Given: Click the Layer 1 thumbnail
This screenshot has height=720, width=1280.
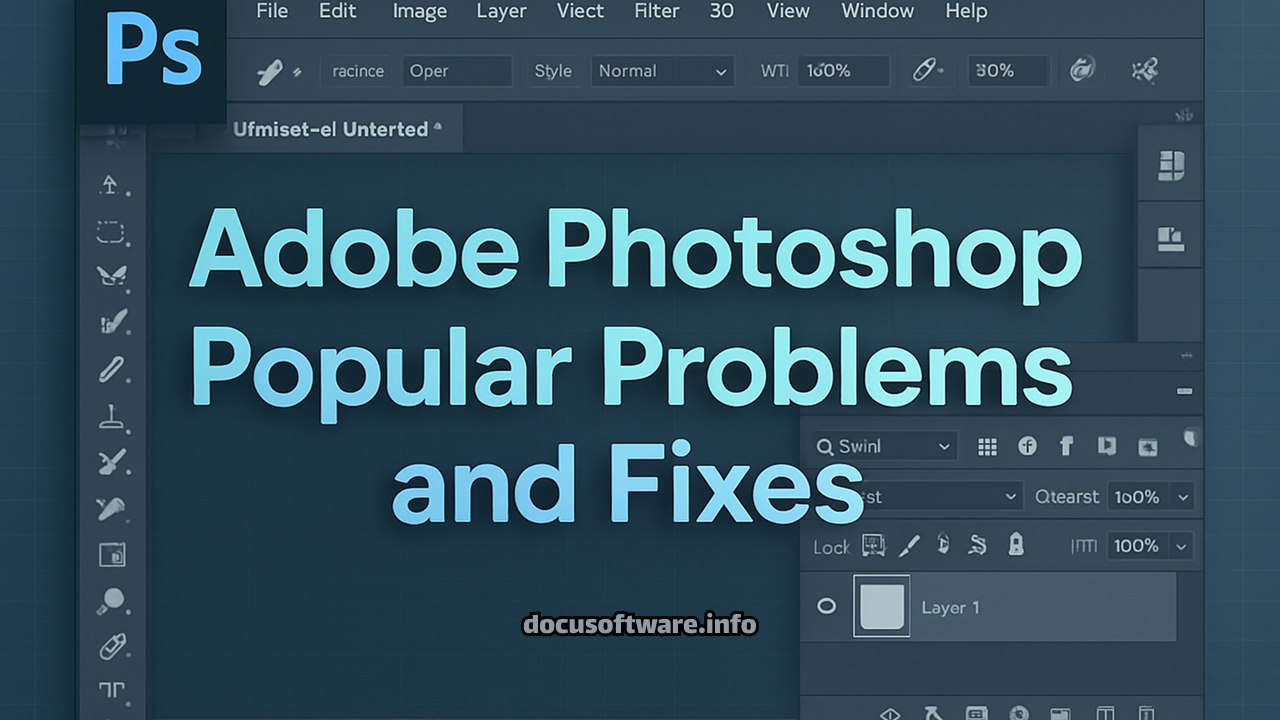Looking at the screenshot, I should (x=881, y=606).
